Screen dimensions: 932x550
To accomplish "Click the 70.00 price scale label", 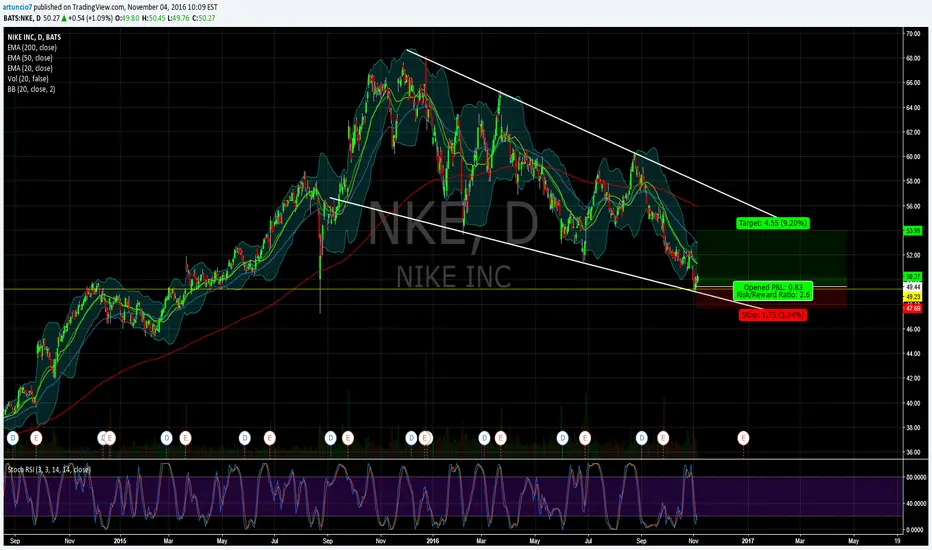I will pos(912,34).
